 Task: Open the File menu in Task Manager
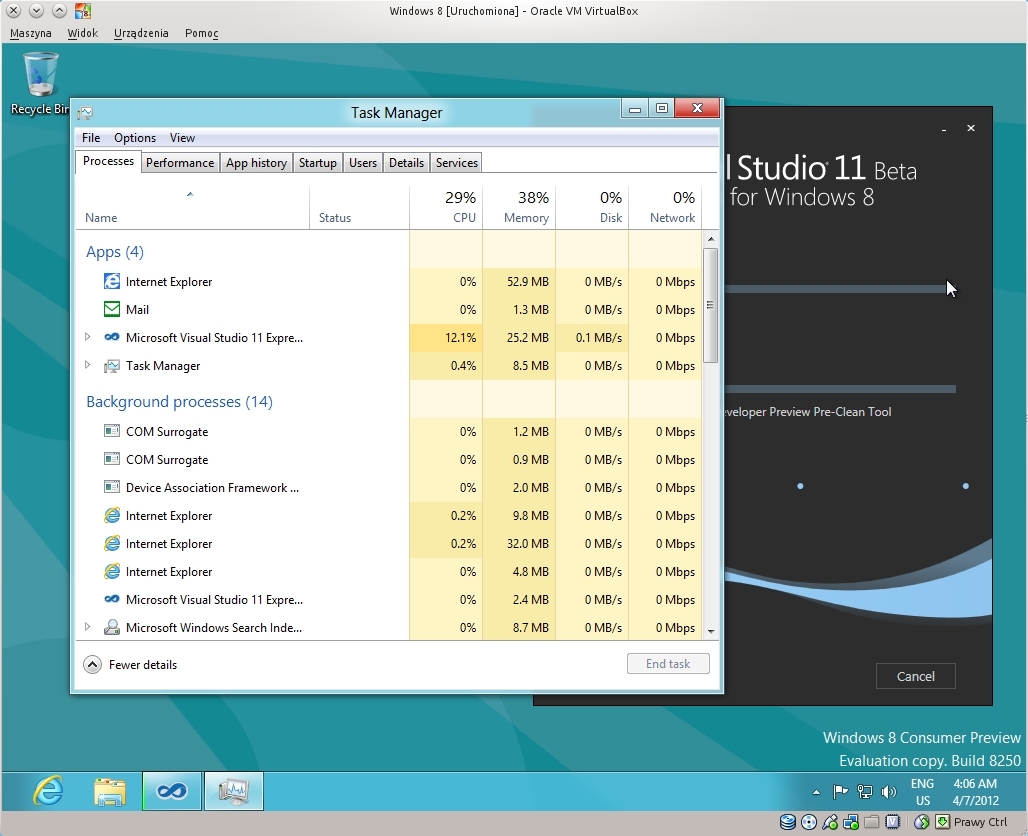pyautogui.click(x=91, y=138)
